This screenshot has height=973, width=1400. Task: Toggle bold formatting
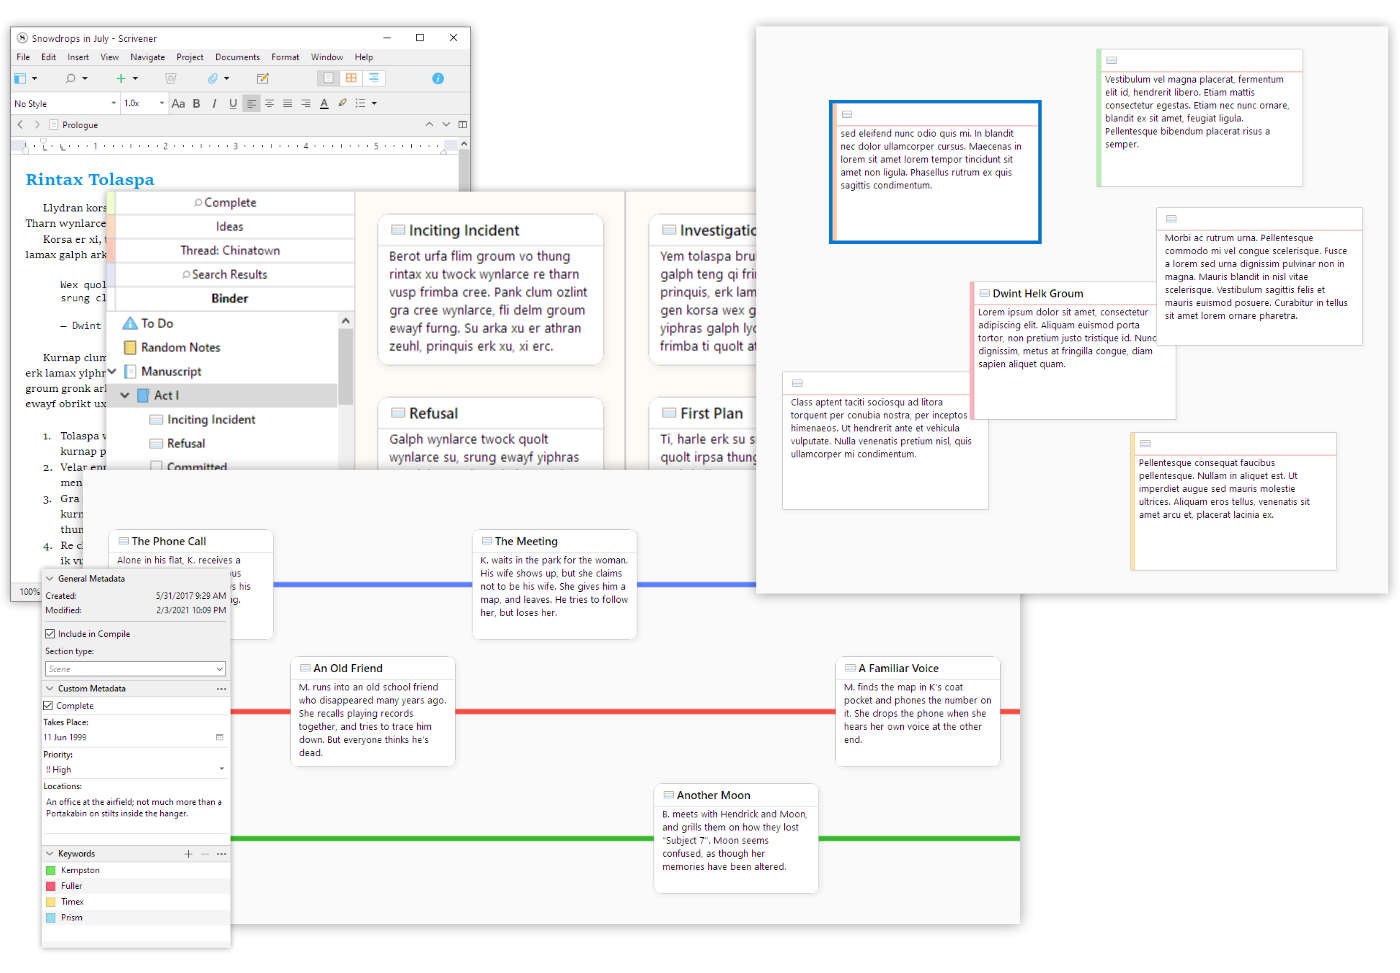[197, 103]
